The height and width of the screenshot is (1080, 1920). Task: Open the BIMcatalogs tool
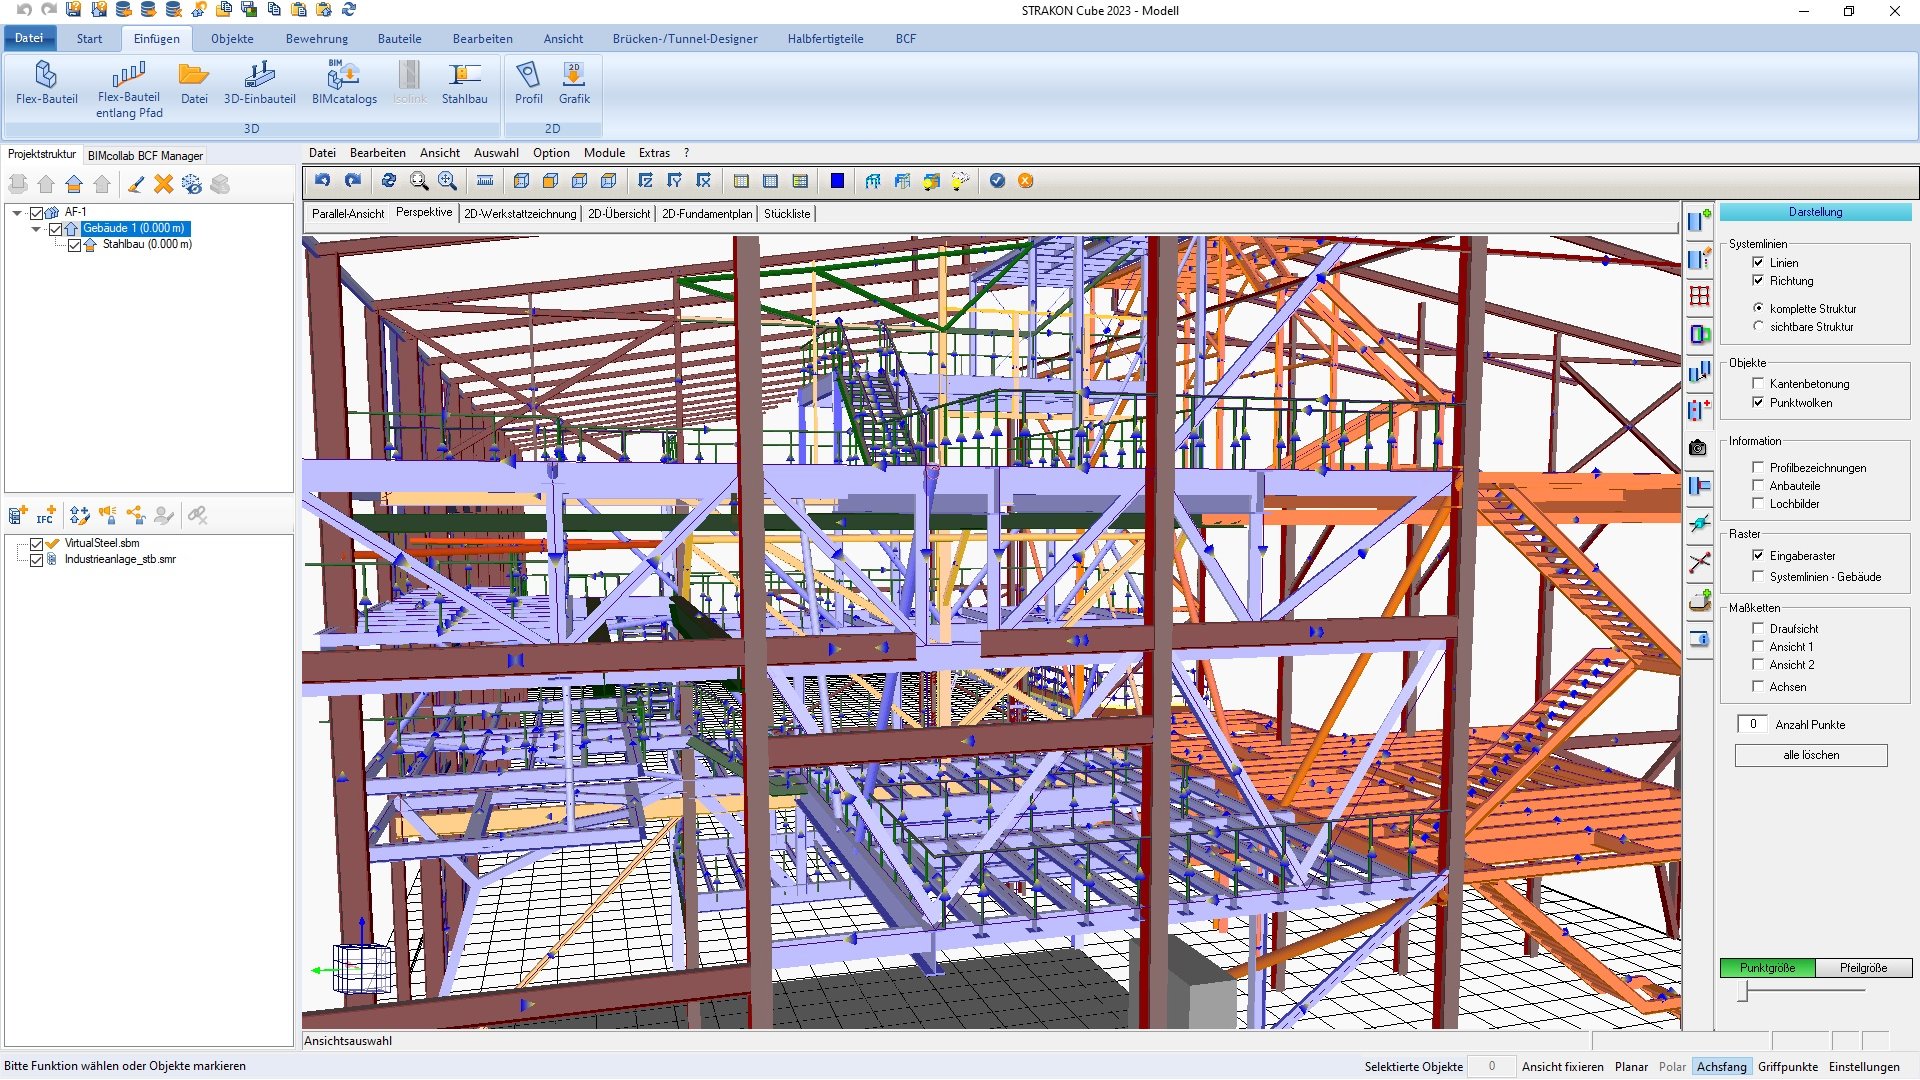344,76
